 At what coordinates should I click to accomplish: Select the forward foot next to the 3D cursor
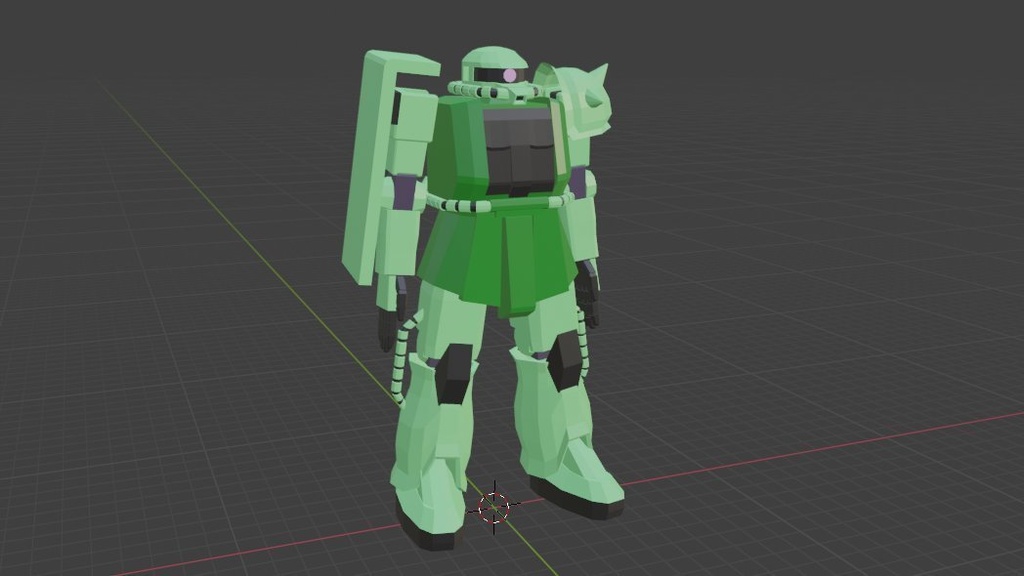[x=573, y=478]
